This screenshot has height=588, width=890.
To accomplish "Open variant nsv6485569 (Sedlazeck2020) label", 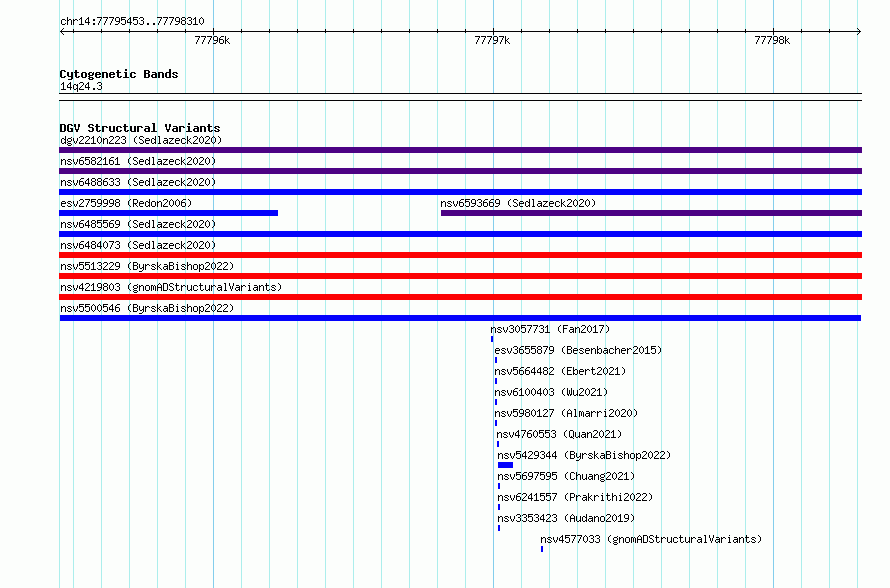I will coord(138,224).
